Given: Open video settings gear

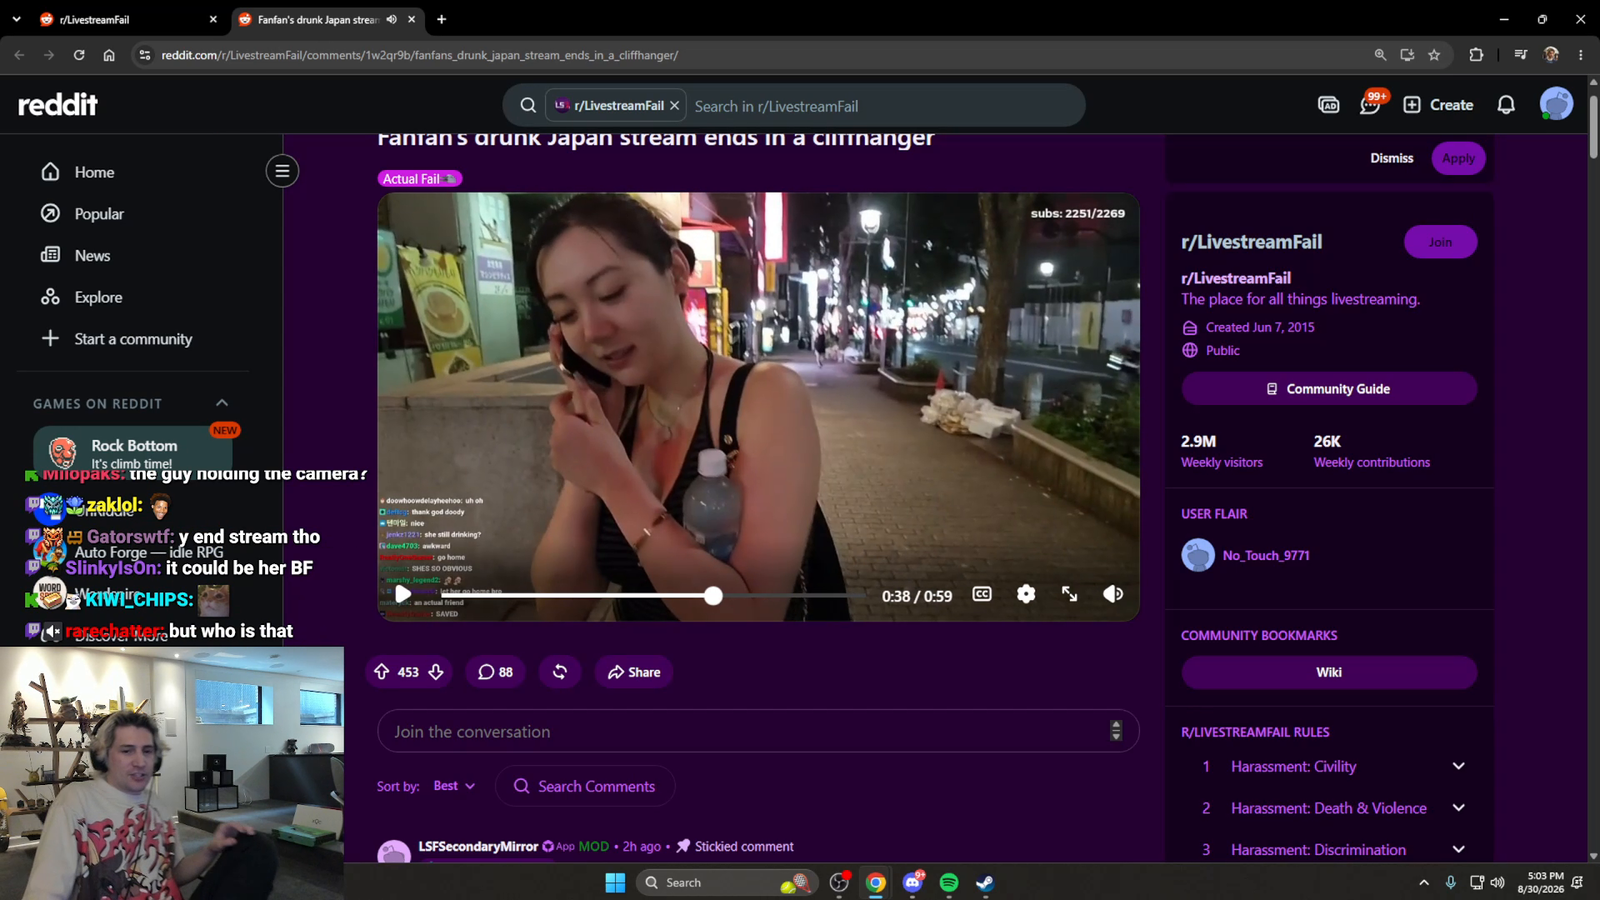Looking at the screenshot, I should (x=1026, y=594).
